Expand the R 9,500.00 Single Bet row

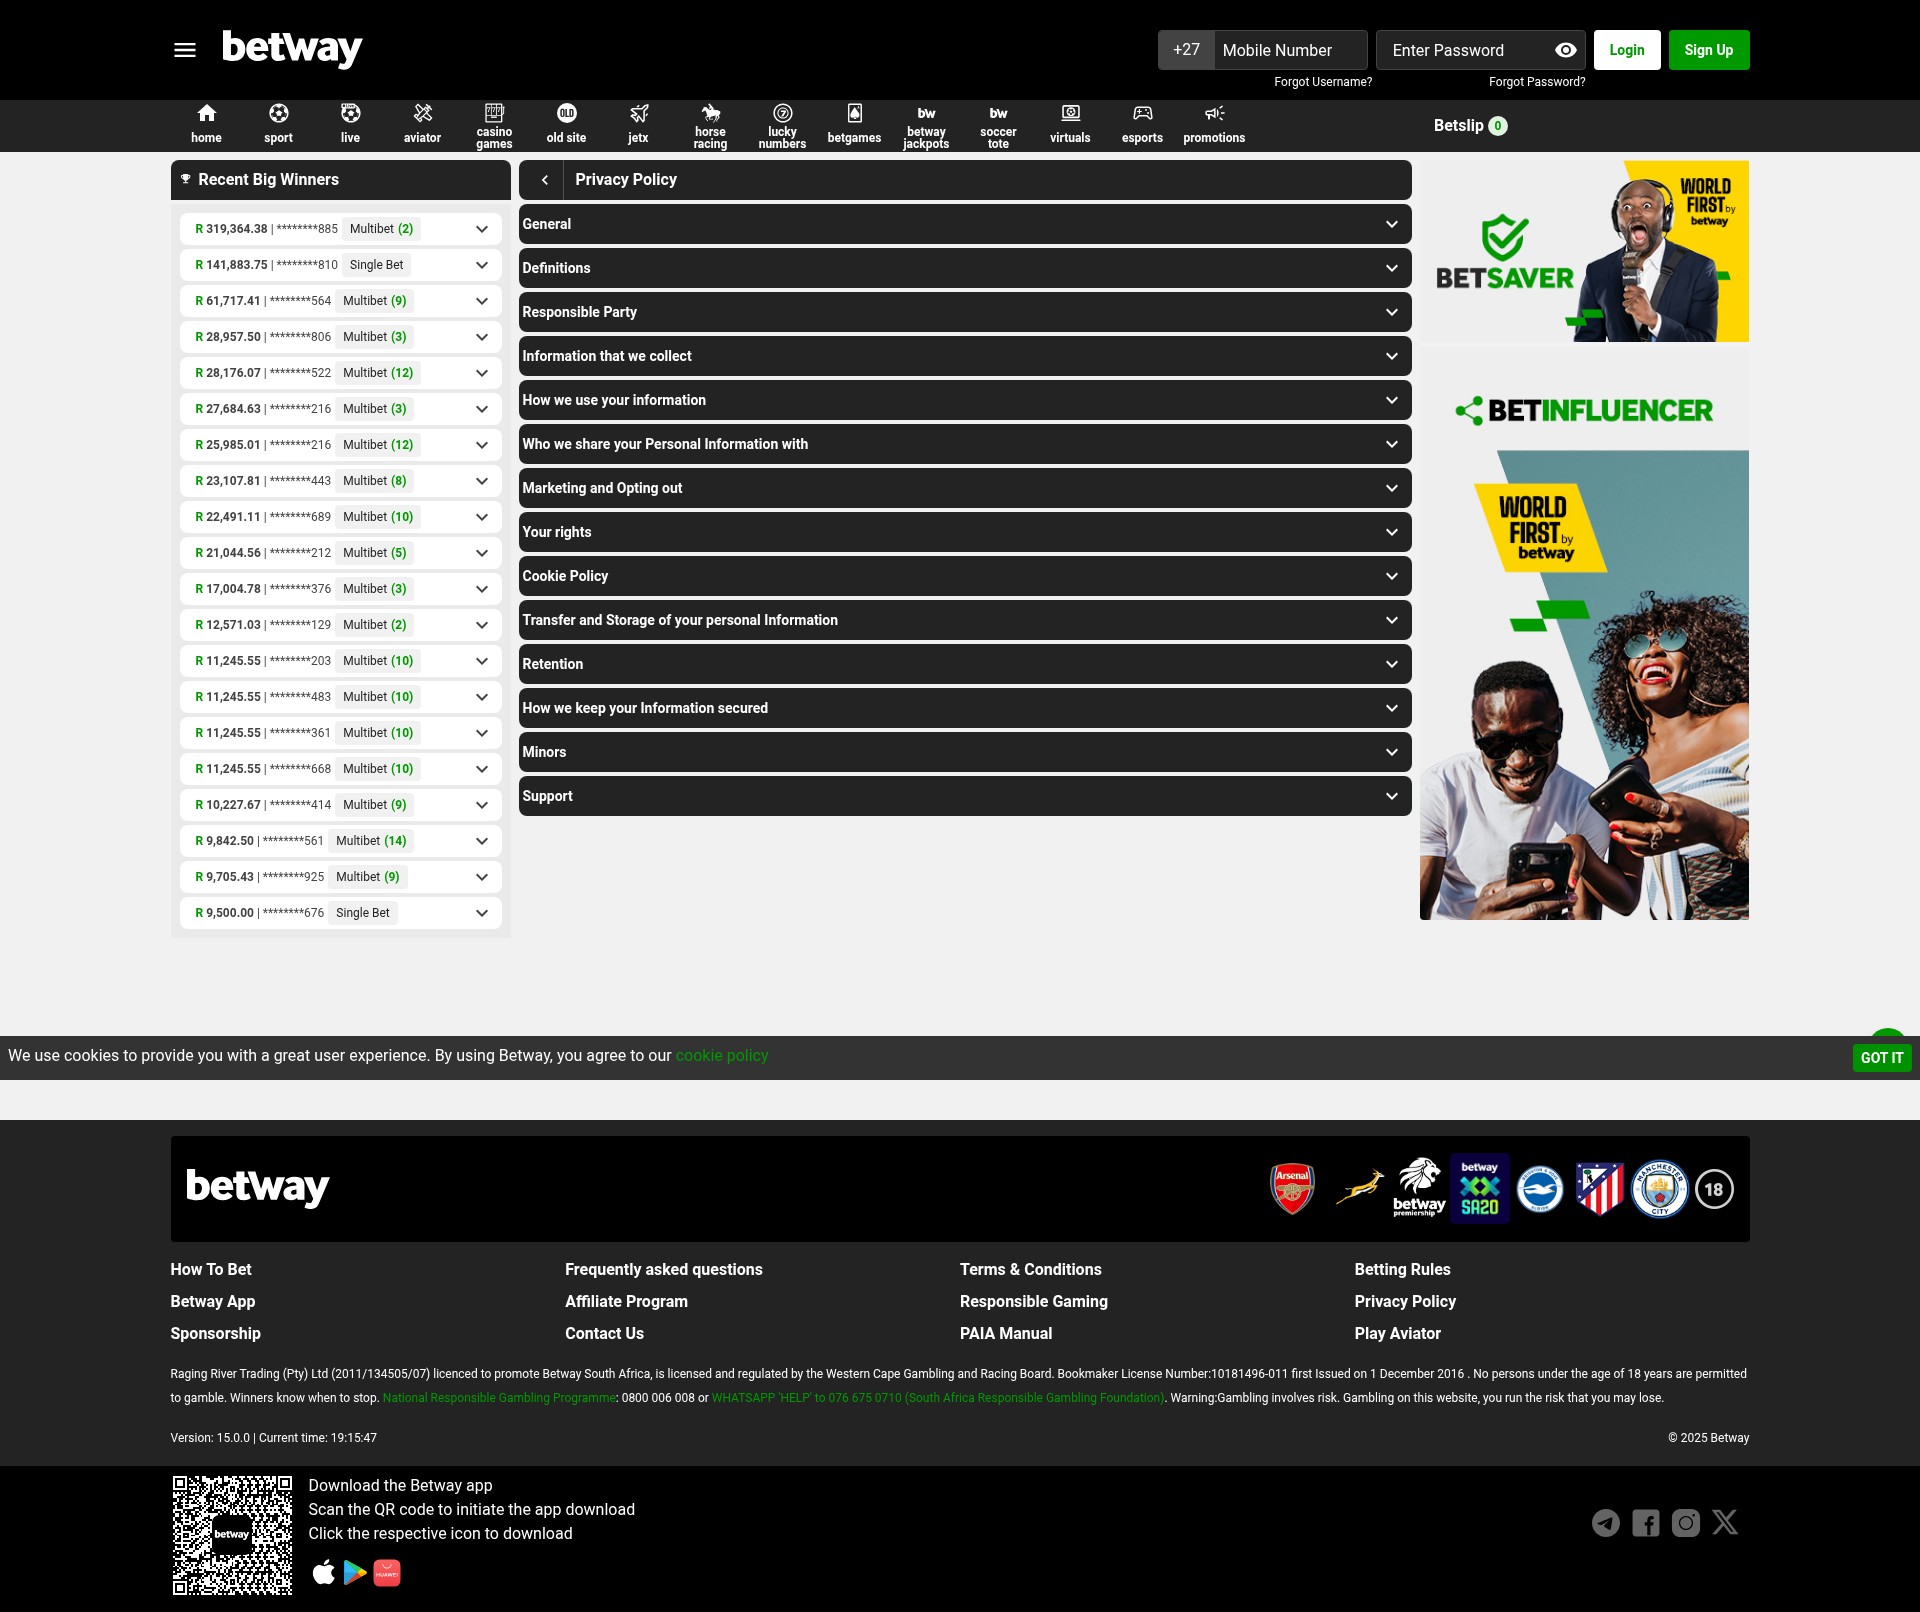[x=341, y=913]
